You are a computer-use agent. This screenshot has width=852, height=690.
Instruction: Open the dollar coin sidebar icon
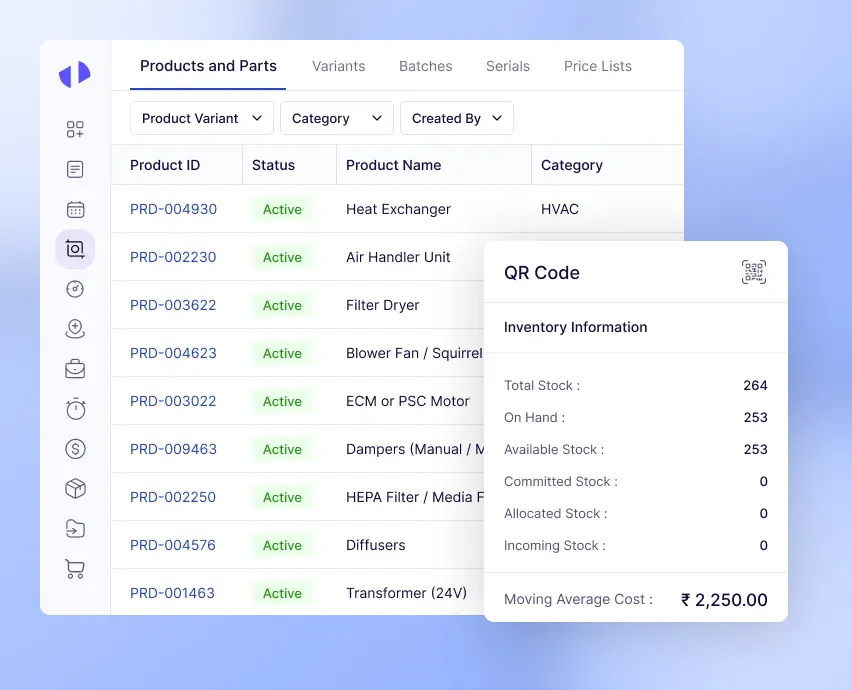tap(75, 449)
